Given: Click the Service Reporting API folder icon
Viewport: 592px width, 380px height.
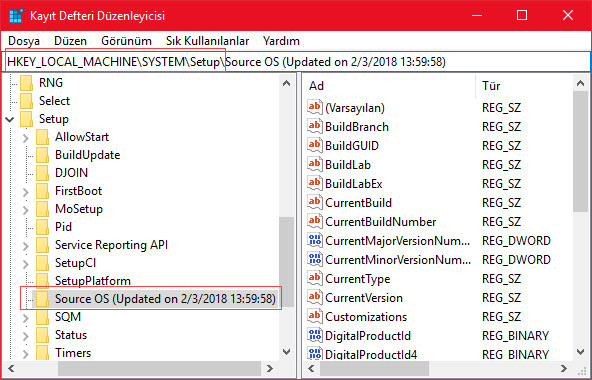Looking at the screenshot, I should point(42,245).
